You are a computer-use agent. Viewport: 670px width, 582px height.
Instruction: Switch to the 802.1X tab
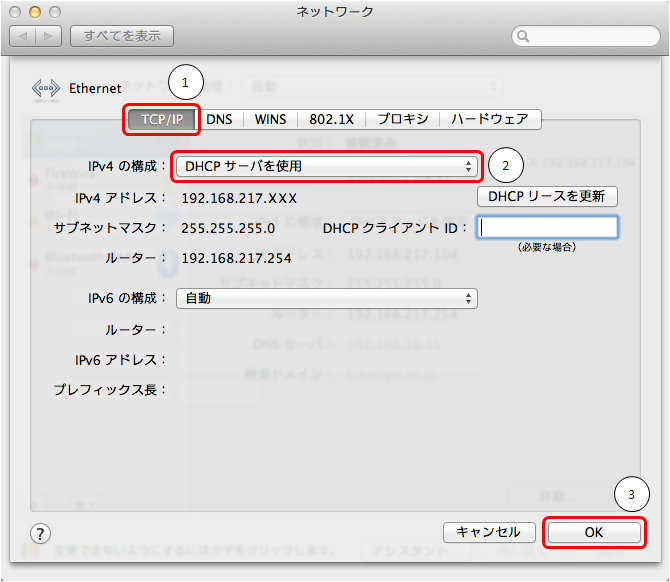(x=332, y=119)
